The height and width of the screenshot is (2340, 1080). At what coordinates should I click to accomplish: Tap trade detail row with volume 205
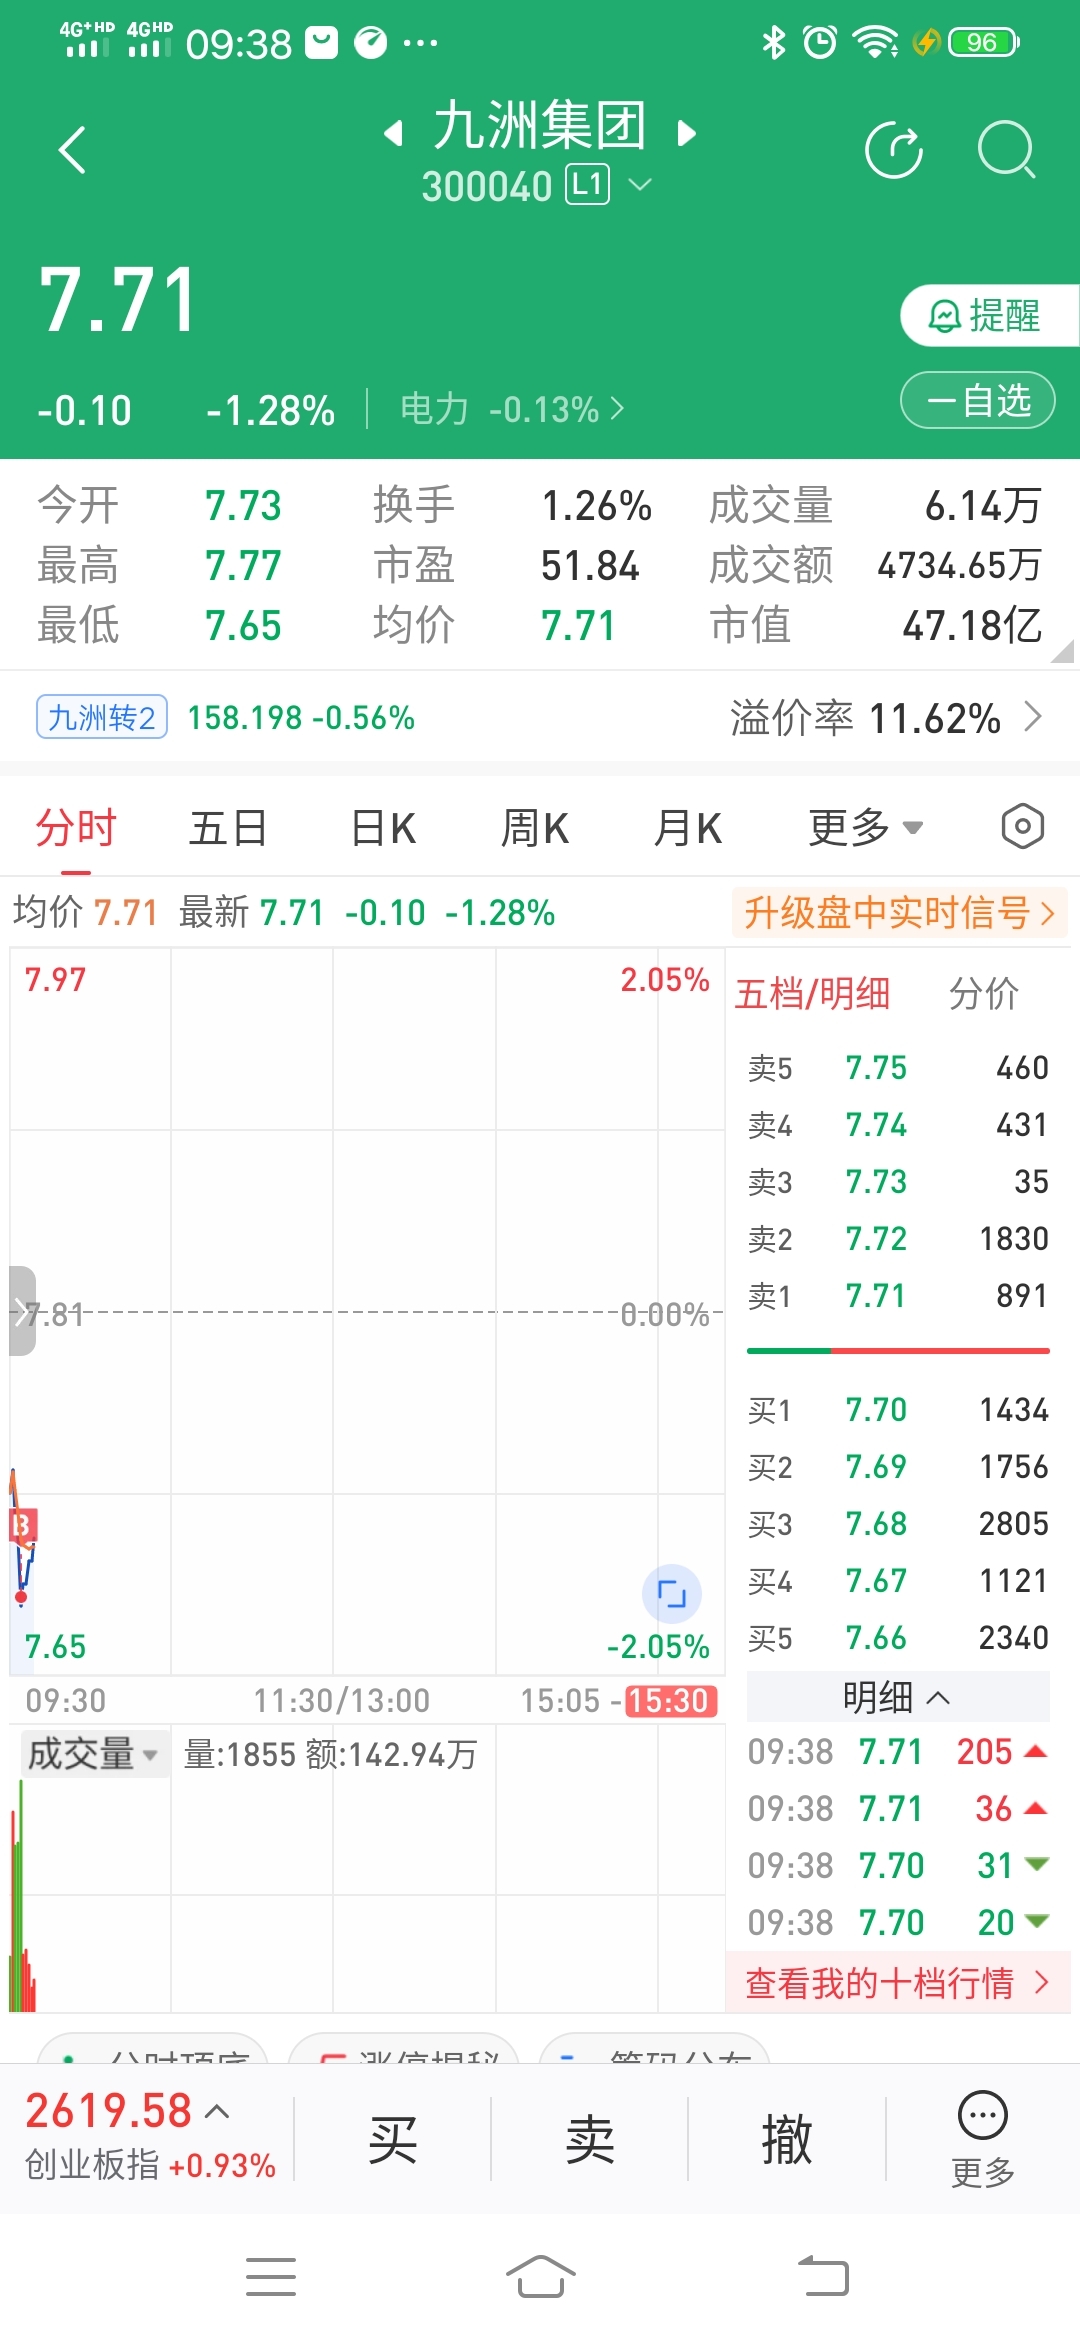coord(897,1751)
